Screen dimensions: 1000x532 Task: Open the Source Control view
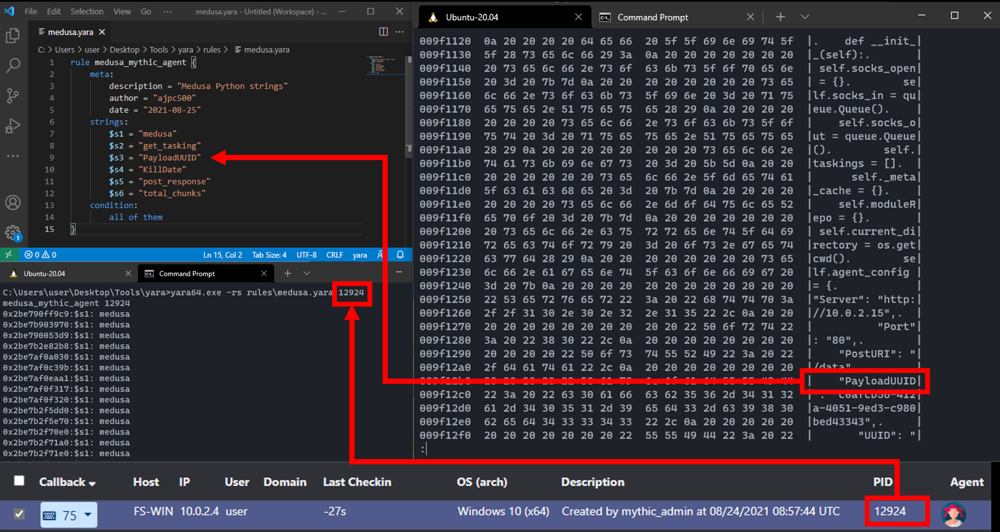pos(13,96)
